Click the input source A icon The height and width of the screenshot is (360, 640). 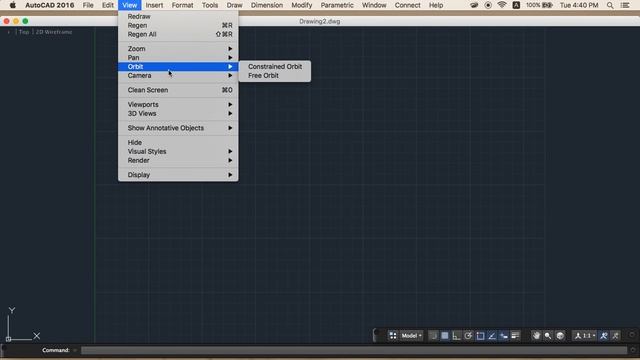516,5
